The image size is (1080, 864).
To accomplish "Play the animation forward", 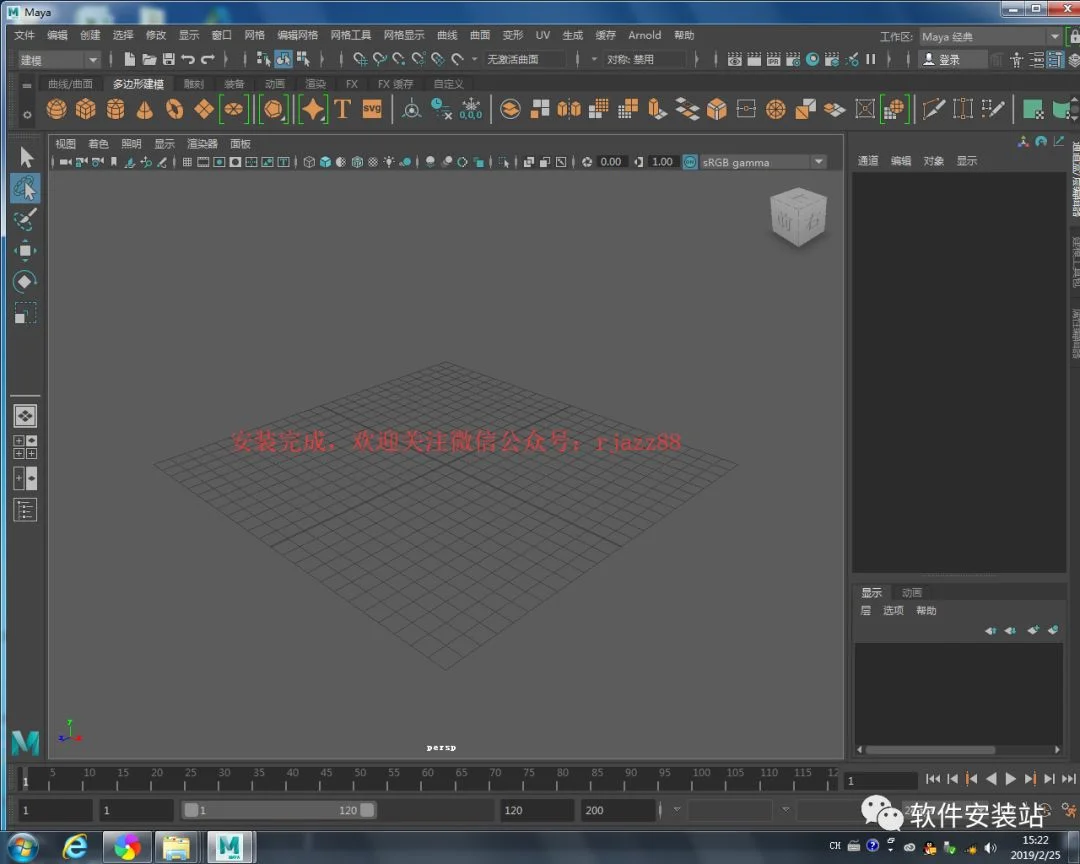I will (x=1010, y=779).
